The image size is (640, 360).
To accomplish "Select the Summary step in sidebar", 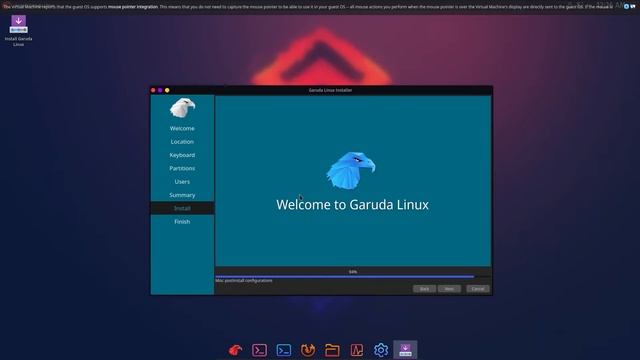I will tap(182, 195).
